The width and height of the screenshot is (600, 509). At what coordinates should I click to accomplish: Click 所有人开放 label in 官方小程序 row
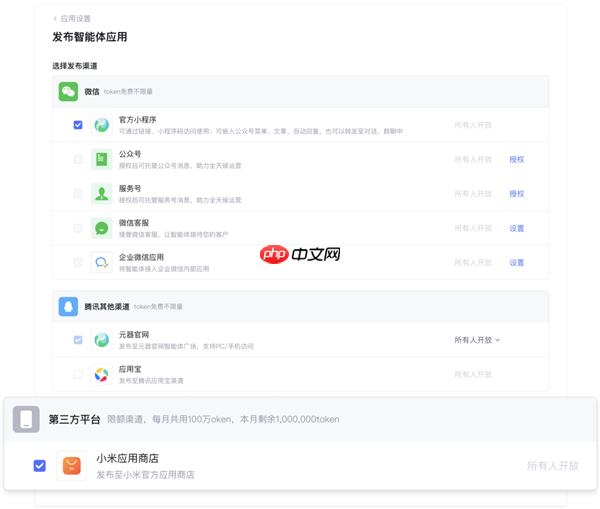473,125
